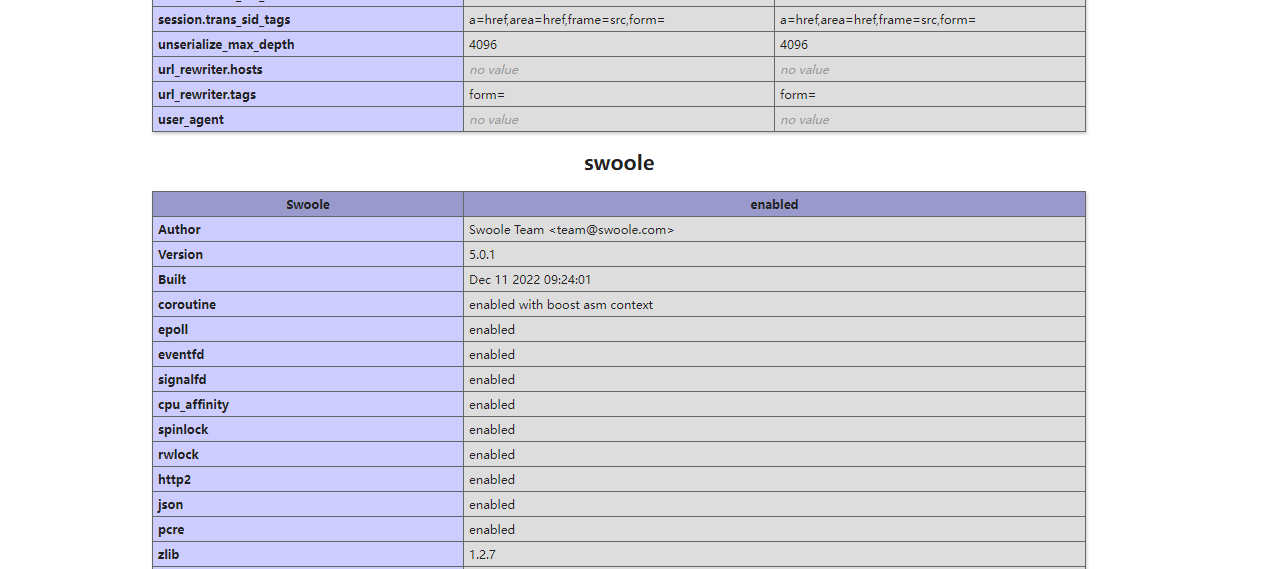1274x569 pixels.
Task: Click 'enabled' value in the cpu_affinity row
Action: [492, 404]
